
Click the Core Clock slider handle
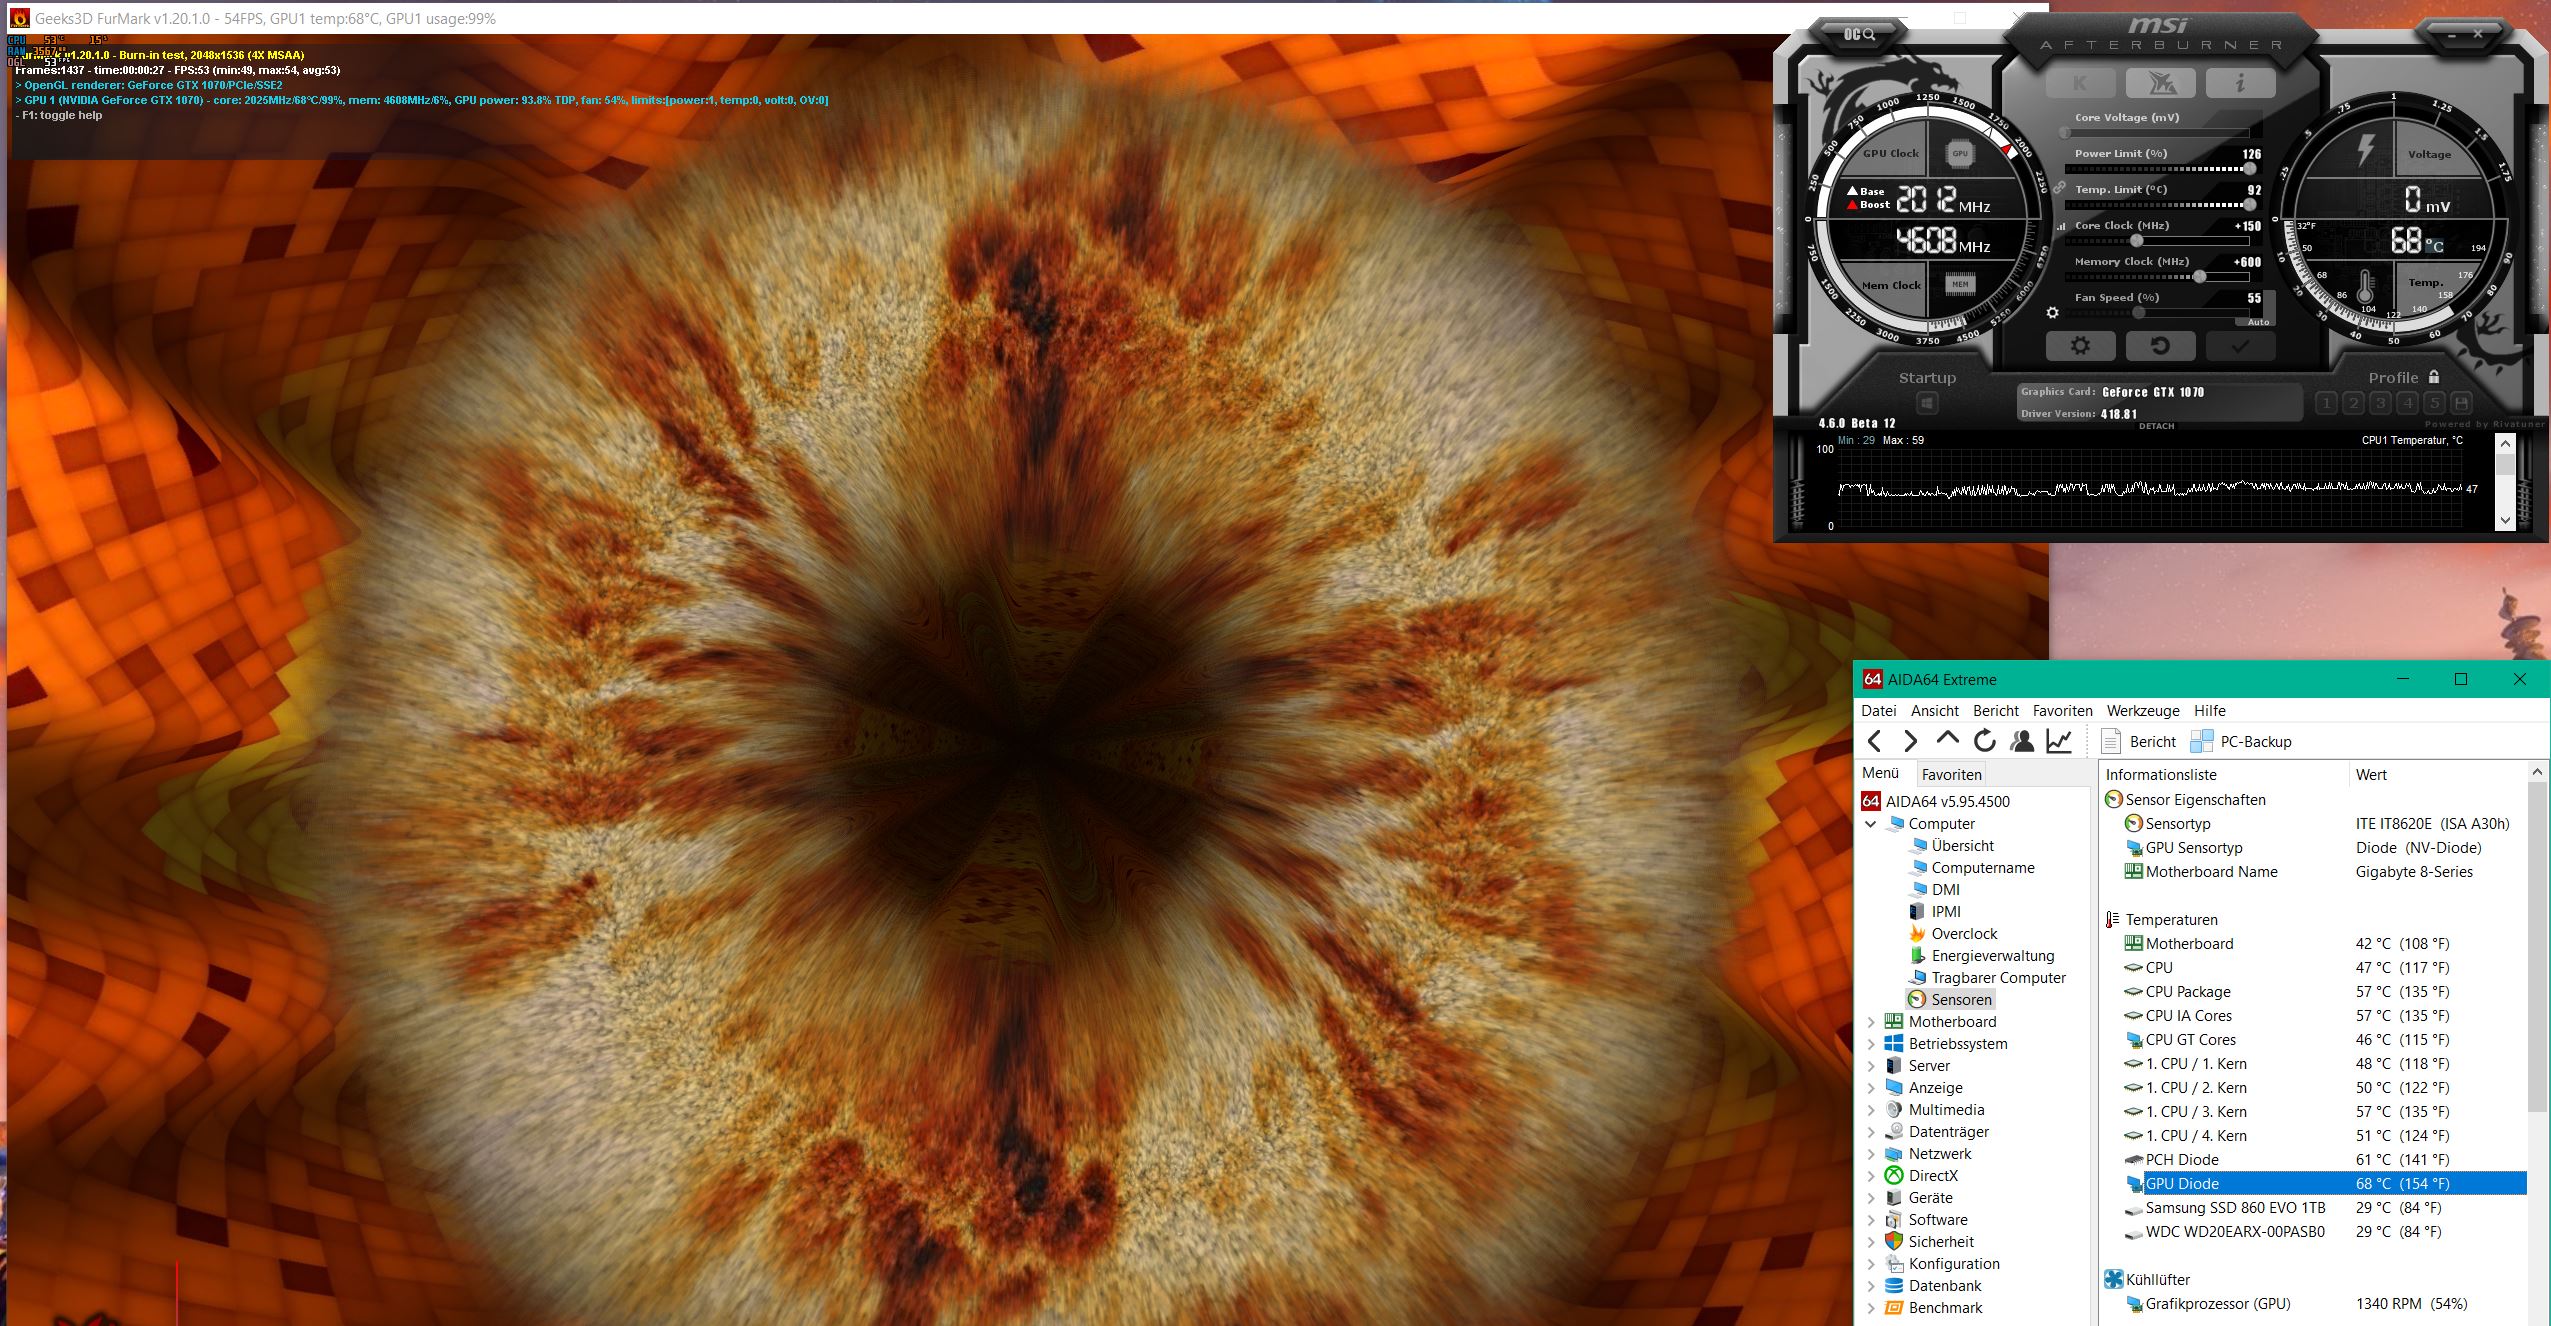coord(2136,241)
